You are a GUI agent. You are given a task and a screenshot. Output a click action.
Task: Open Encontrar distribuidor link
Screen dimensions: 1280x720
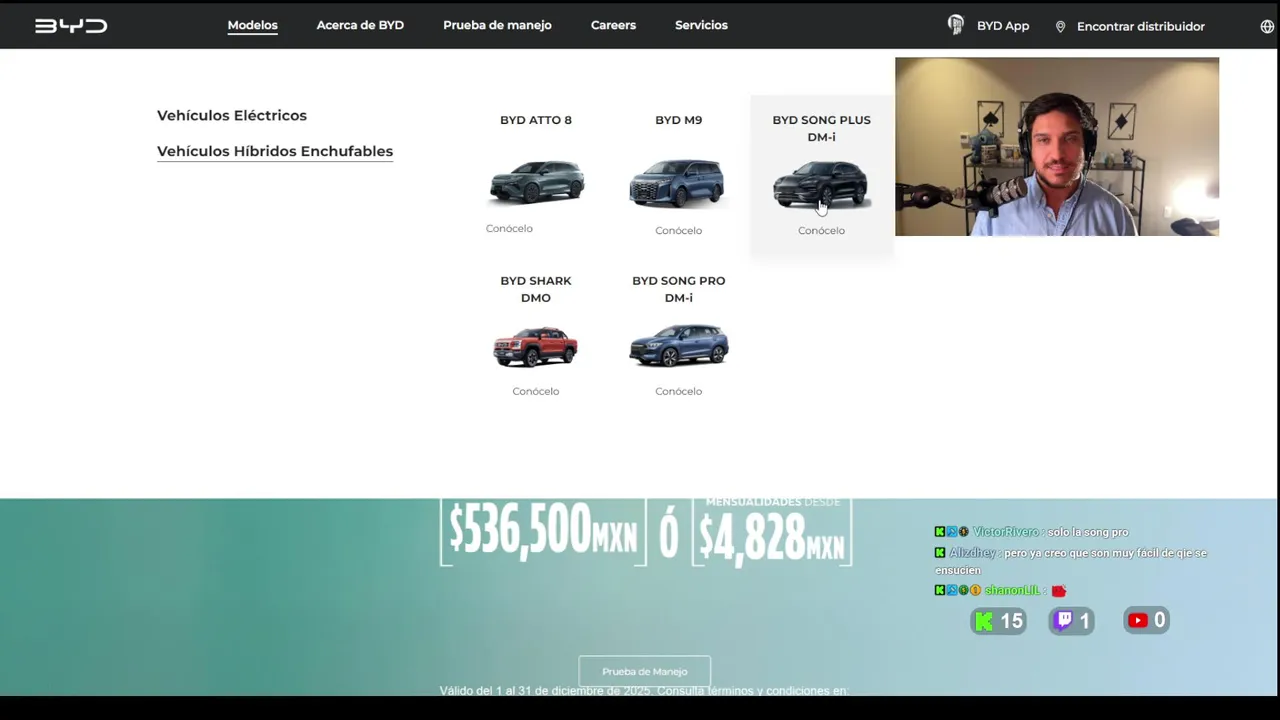[x=1141, y=26]
